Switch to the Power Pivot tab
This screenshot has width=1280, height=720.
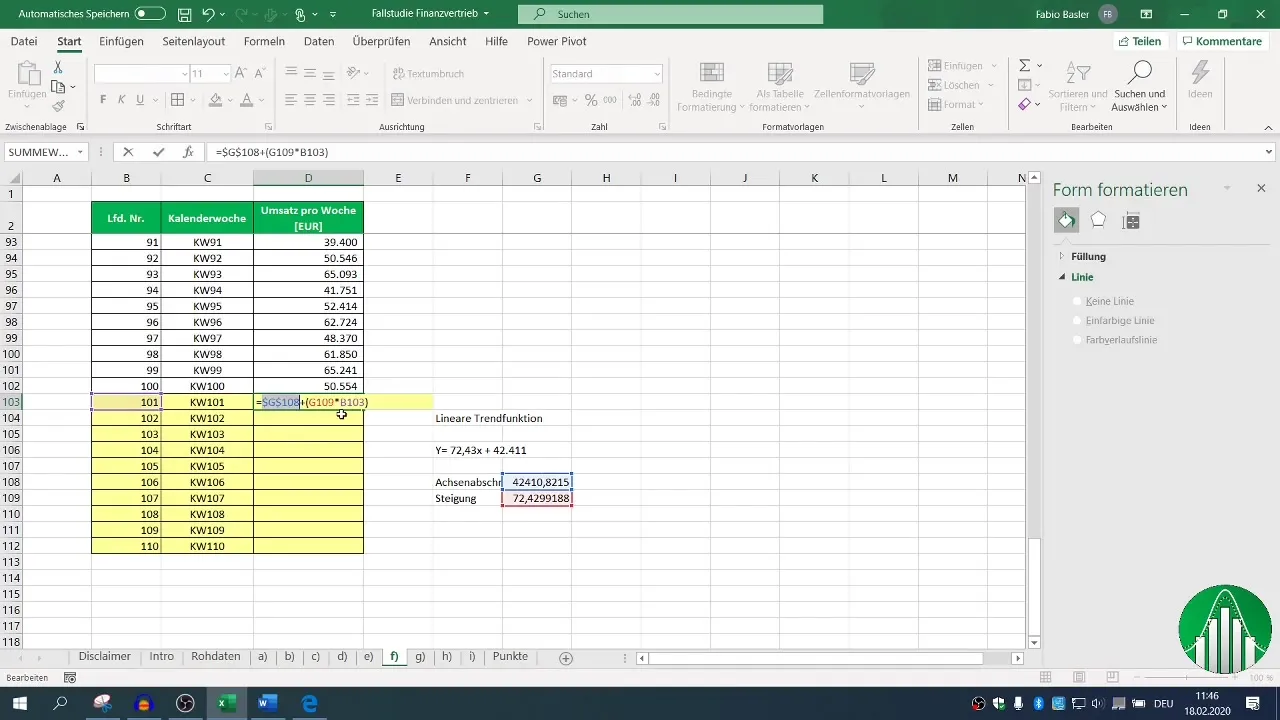tap(557, 41)
